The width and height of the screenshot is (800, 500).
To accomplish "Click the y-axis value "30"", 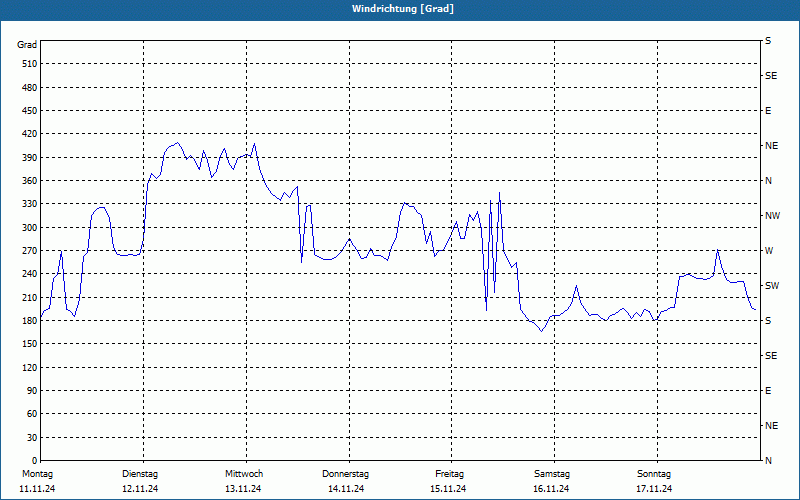I will coord(32,437).
